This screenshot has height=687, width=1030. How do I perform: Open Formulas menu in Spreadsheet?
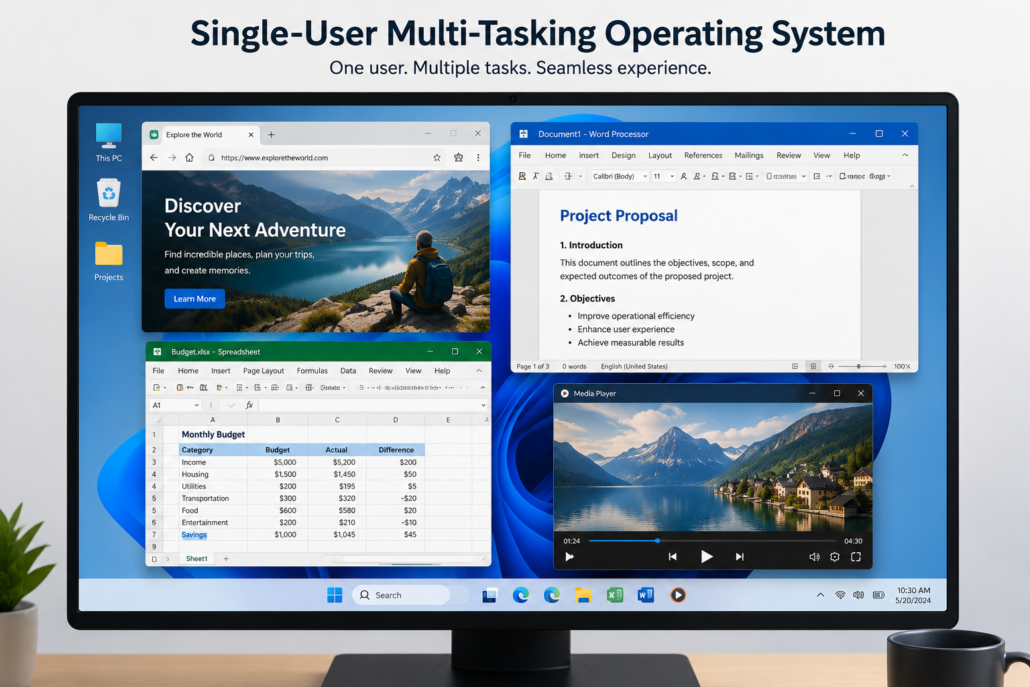pos(312,371)
